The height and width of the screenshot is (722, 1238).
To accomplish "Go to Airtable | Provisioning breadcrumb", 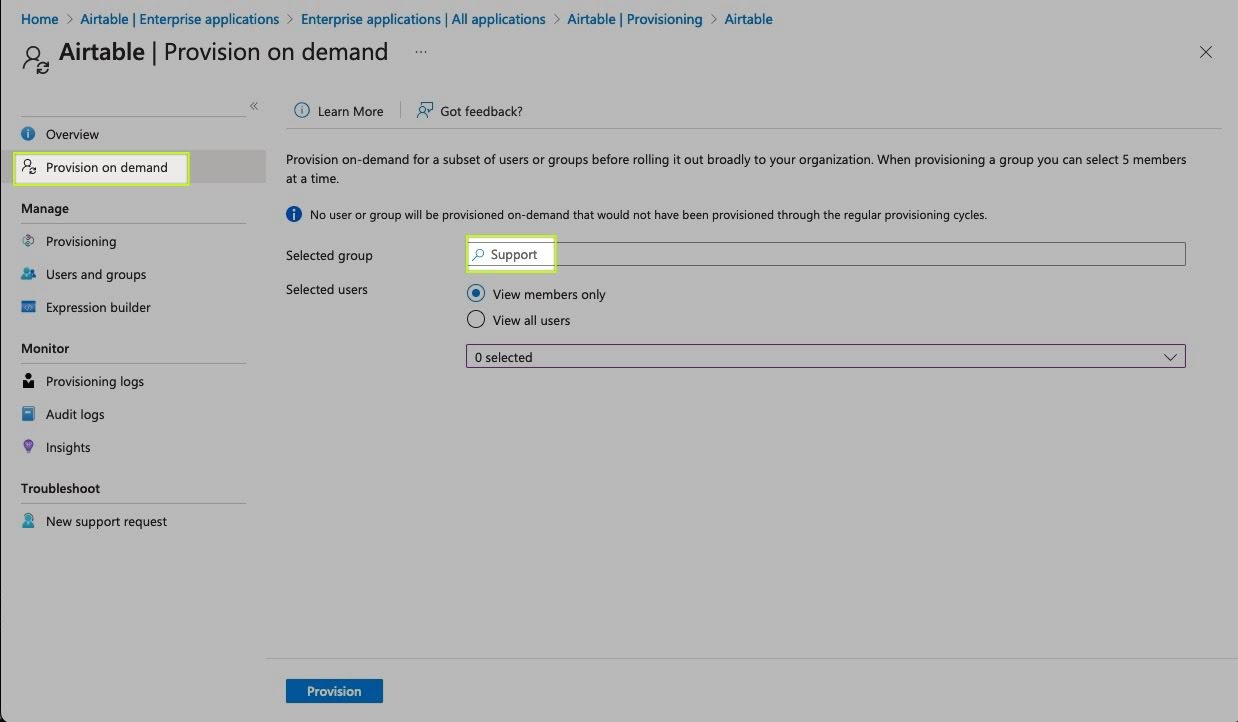I will pyautogui.click(x=635, y=19).
